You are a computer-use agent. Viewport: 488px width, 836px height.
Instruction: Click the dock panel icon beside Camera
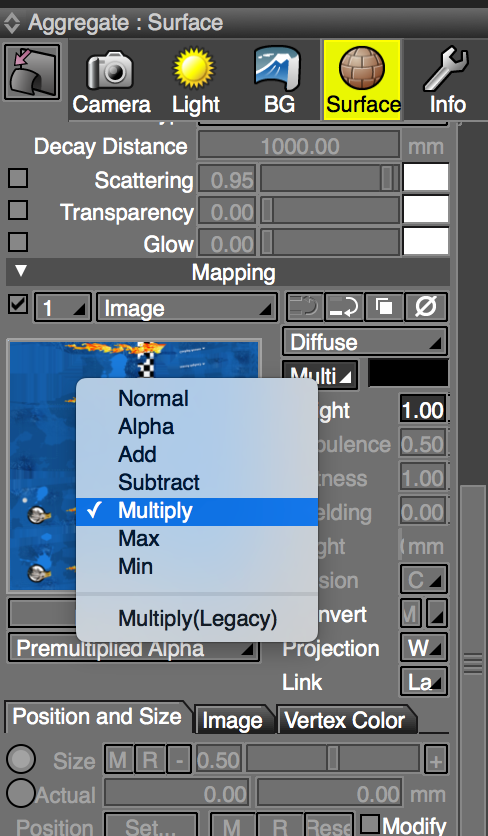click(x=32, y=72)
